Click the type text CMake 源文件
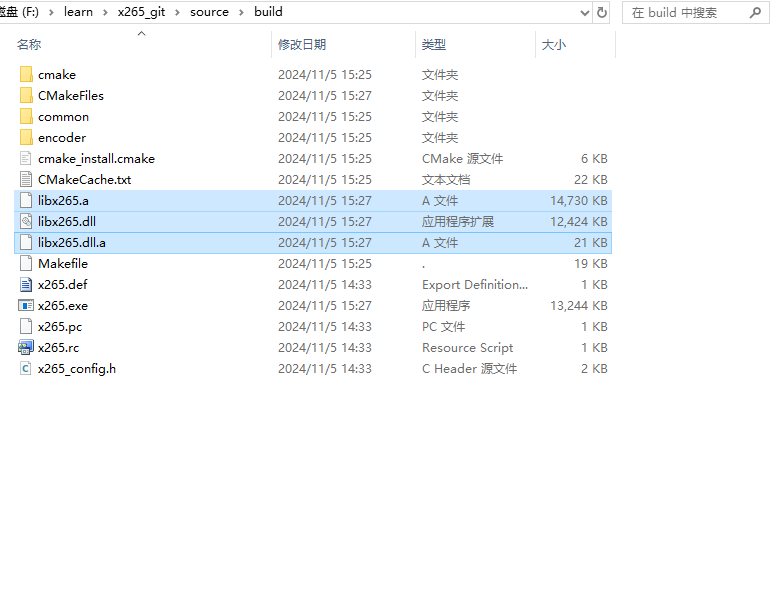Viewport: 782px width, 591px height. [x=462, y=159]
